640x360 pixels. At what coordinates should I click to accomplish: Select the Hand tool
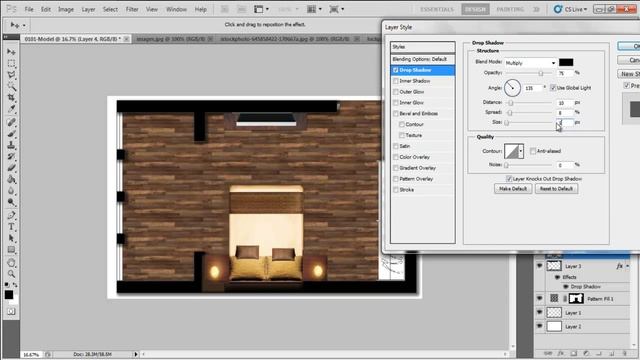(11, 263)
